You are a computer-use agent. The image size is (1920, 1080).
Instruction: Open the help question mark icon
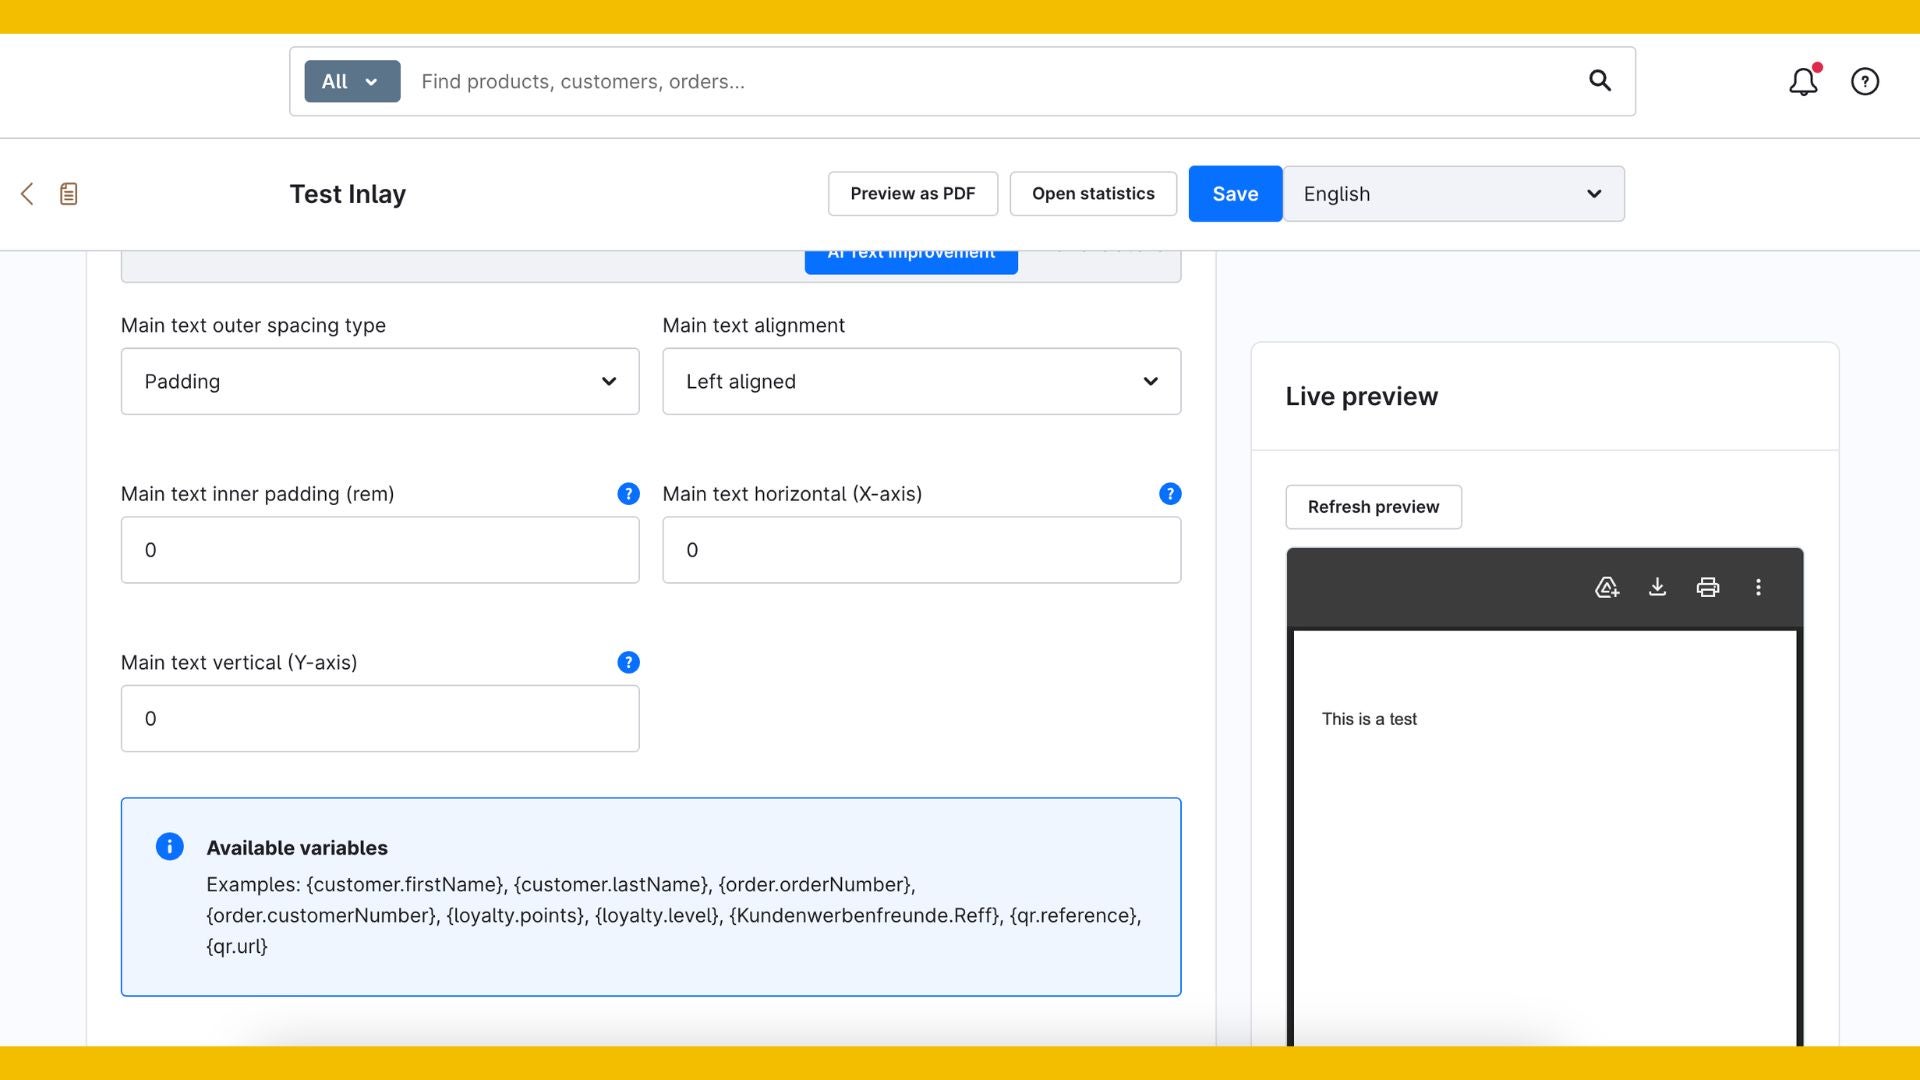[1864, 81]
